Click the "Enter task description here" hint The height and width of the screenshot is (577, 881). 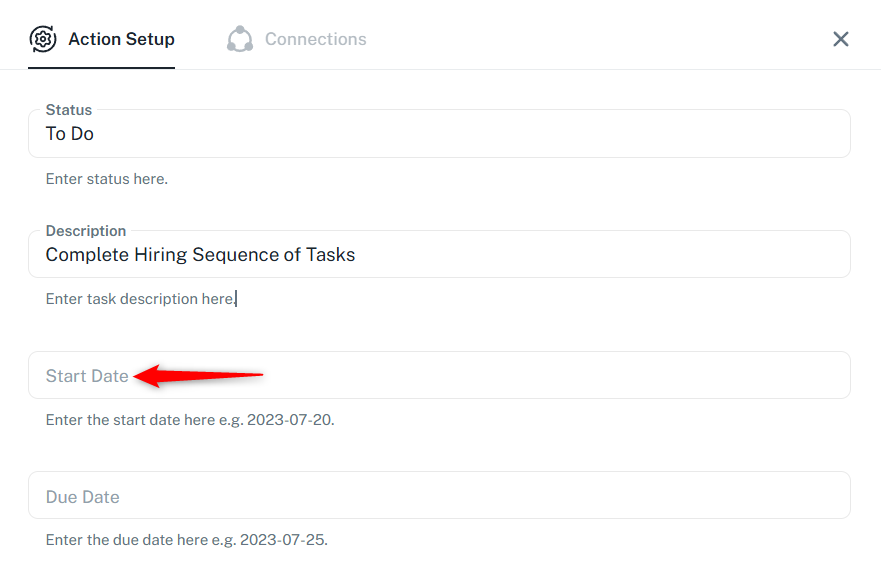click(x=140, y=299)
